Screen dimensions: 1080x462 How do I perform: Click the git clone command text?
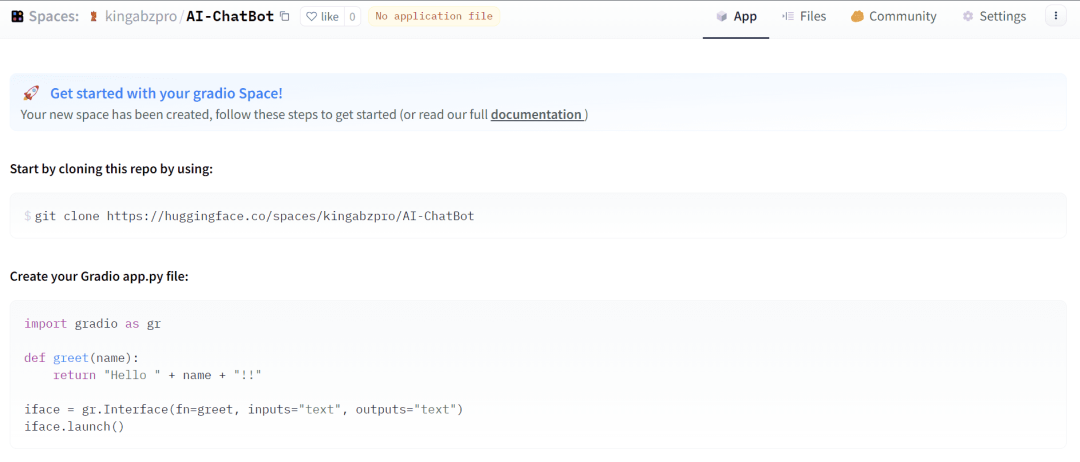pyautogui.click(x=254, y=216)
